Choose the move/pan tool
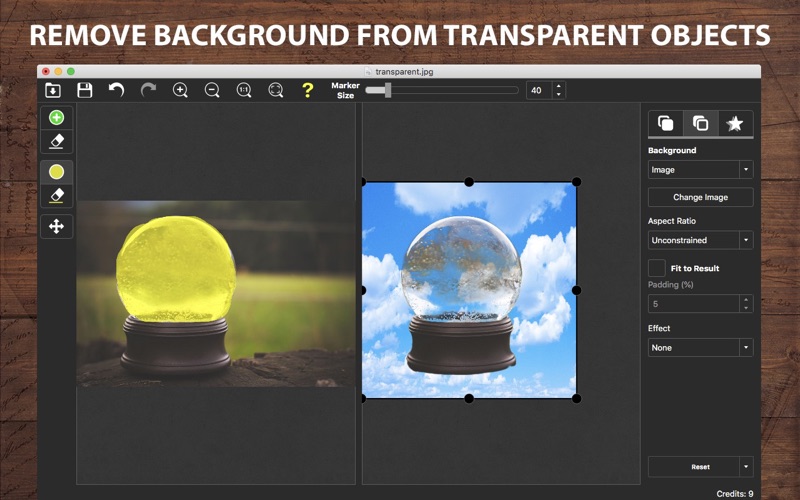The image size is (800, 500). point(56,226)
